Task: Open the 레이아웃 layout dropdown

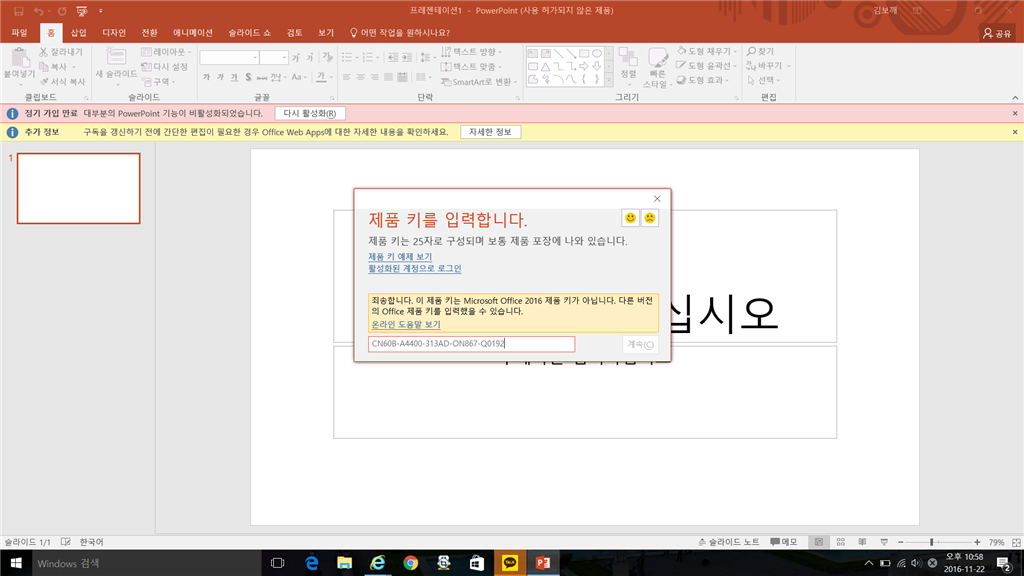Action: point(167,52)
